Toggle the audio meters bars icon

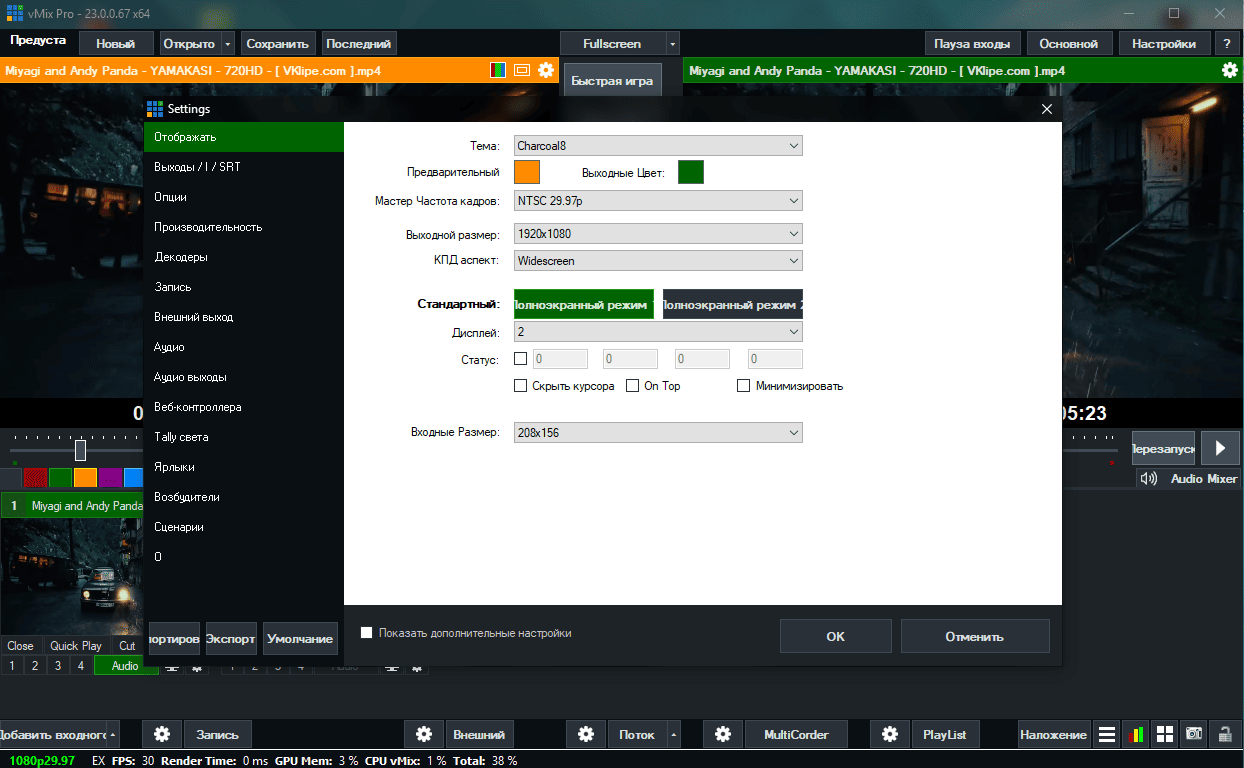(x=1135, y=734)
